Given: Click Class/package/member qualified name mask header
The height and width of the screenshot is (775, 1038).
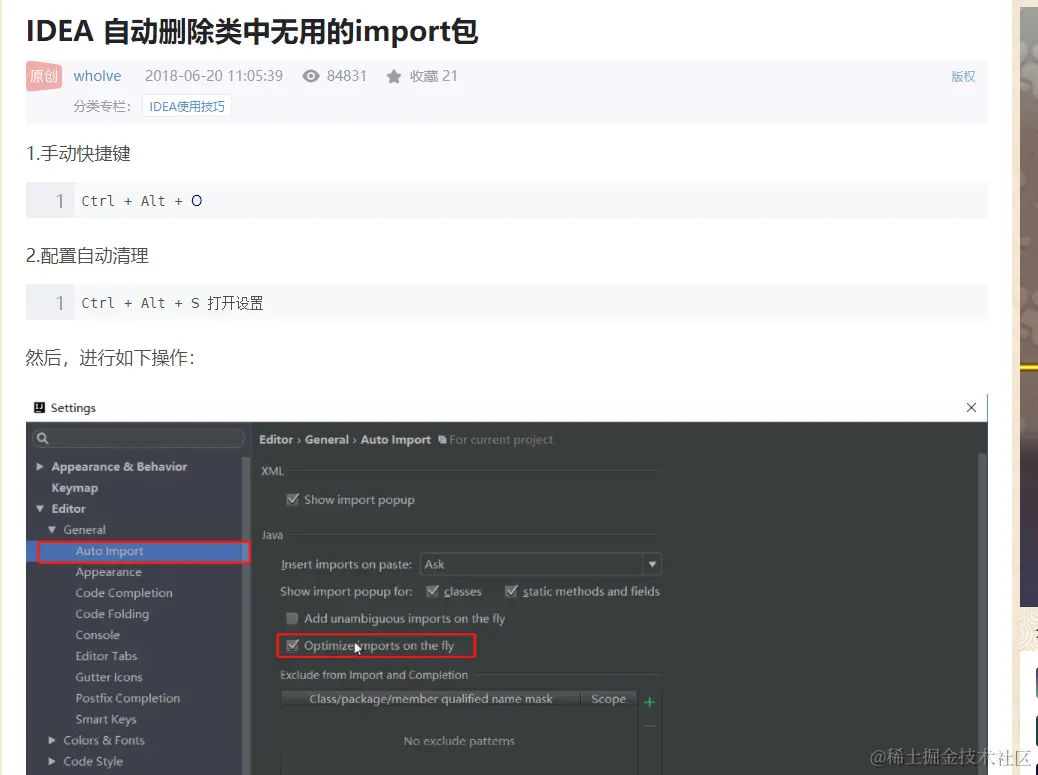Looking at the screenshot, I should [x=430, y=700].
